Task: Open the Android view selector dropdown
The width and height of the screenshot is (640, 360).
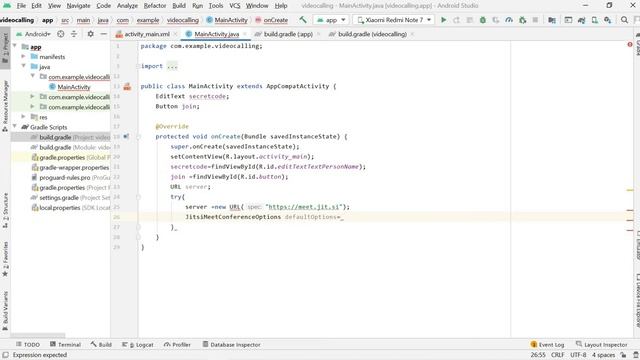Action: click(33, 34)
